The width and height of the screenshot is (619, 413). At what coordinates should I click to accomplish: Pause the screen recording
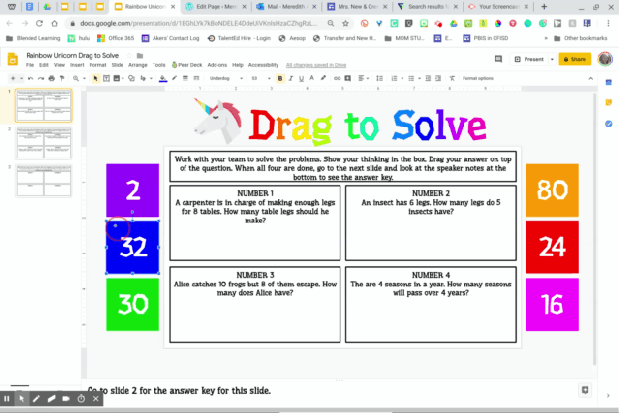7,399
